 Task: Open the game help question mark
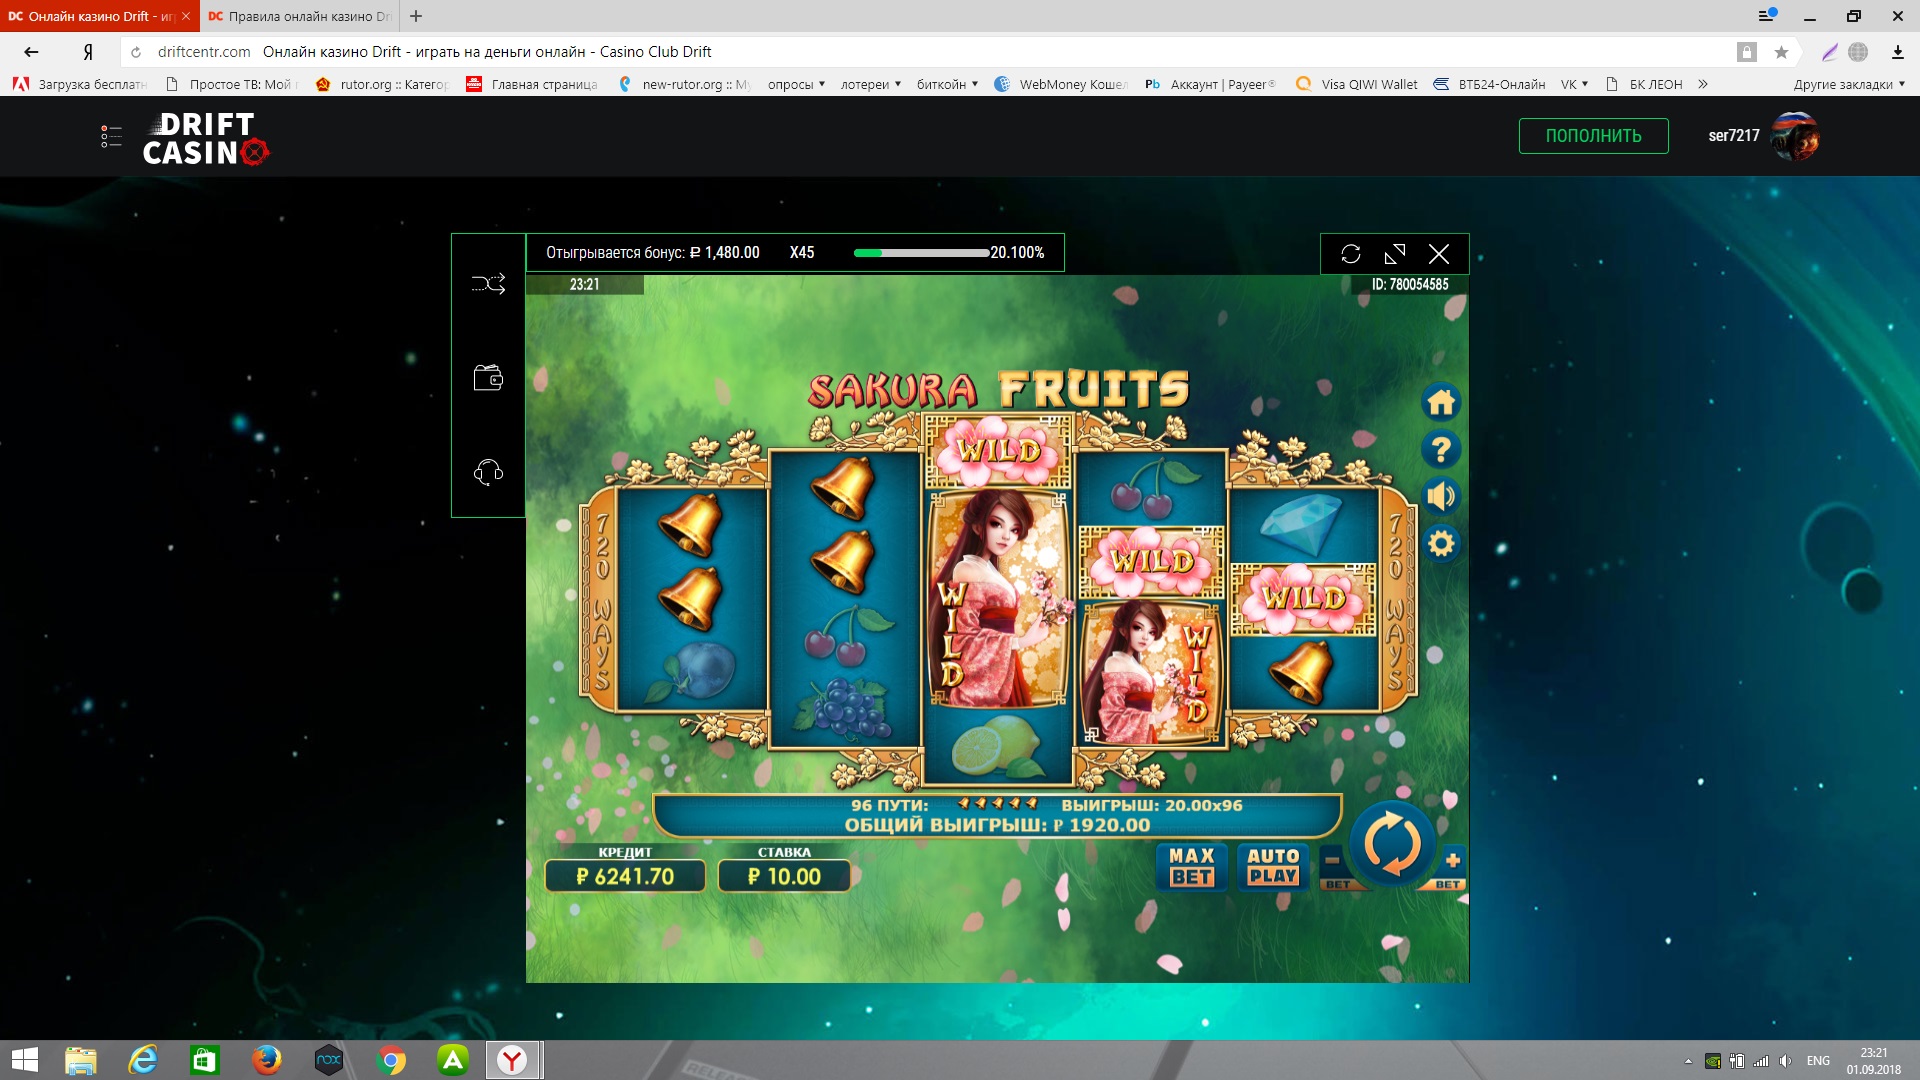click(x=1441, y=450)
